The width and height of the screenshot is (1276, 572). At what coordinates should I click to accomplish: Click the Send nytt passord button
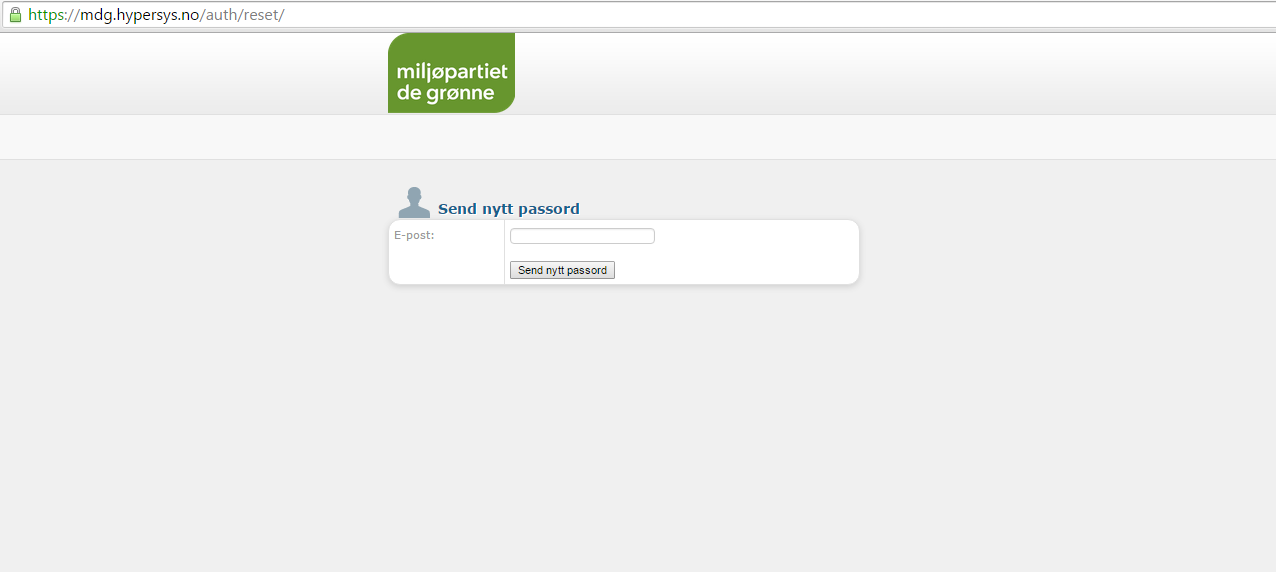click(562, 270)
